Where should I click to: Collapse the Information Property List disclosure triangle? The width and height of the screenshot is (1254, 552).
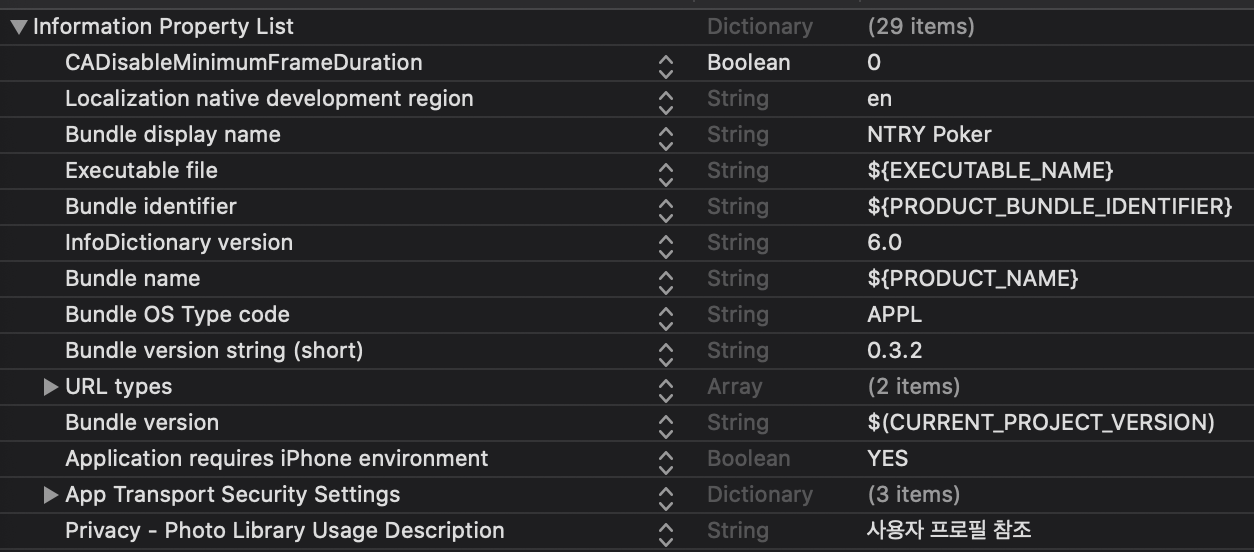pos(19,27)
